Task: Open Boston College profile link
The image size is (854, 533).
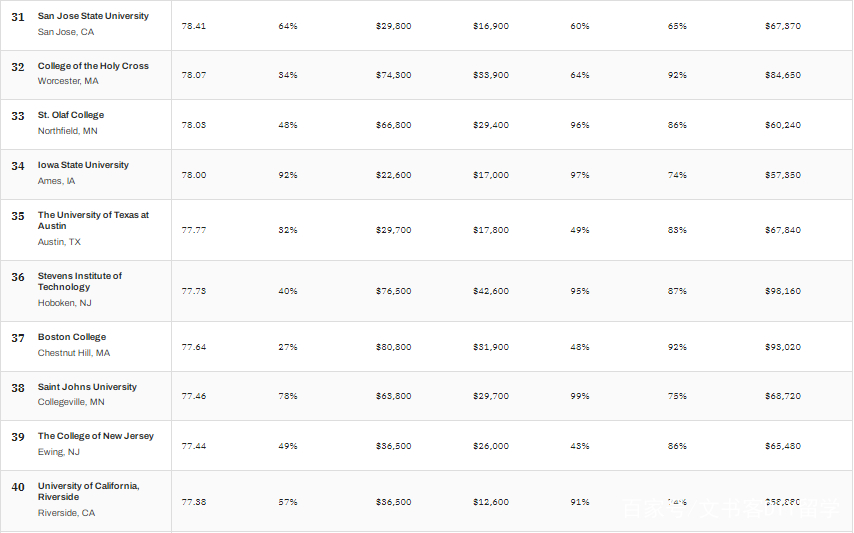Action: (72, 337)
